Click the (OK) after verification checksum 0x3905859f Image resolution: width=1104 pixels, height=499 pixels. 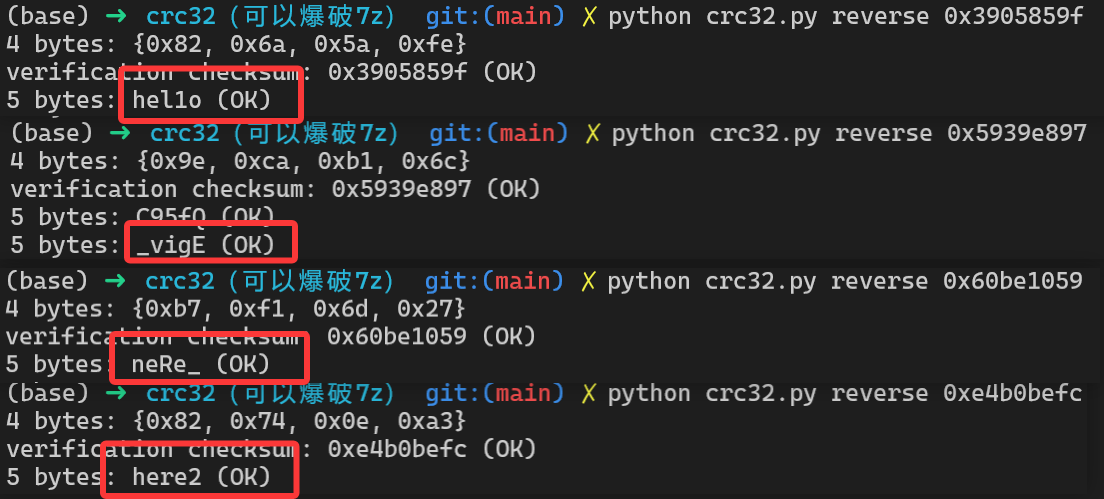509,72
